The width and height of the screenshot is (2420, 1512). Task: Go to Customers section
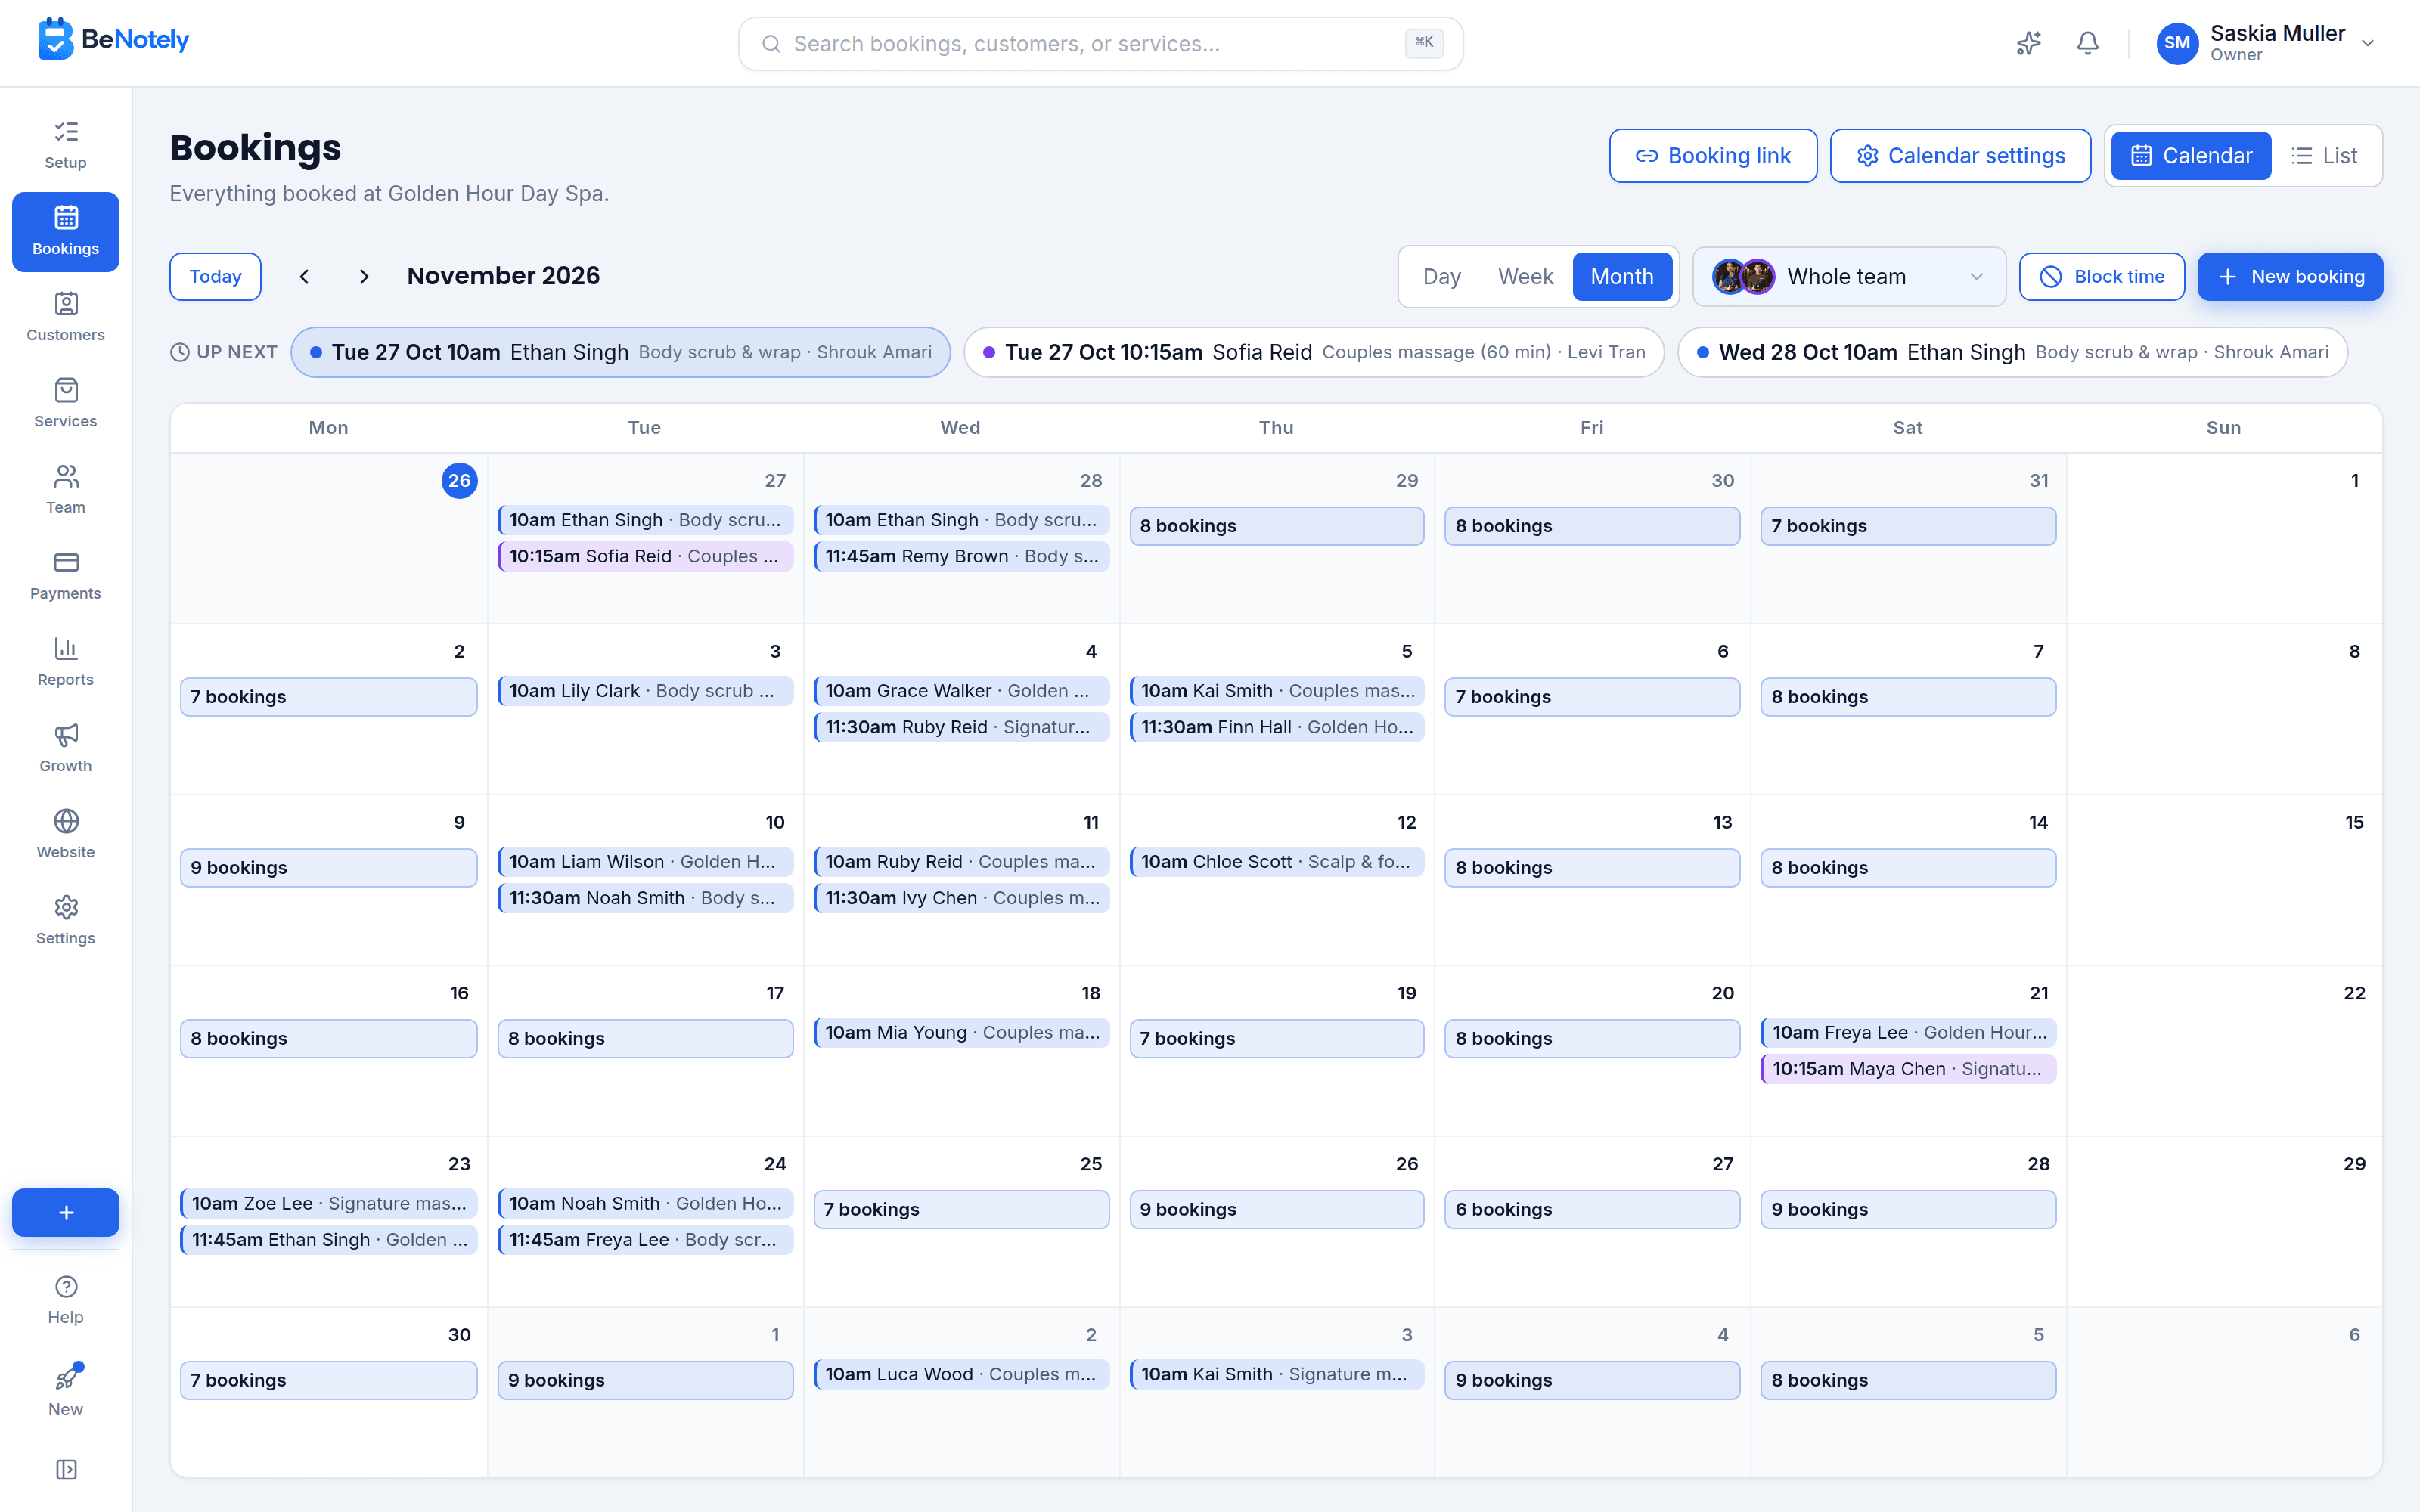click(x=66, y=317)
